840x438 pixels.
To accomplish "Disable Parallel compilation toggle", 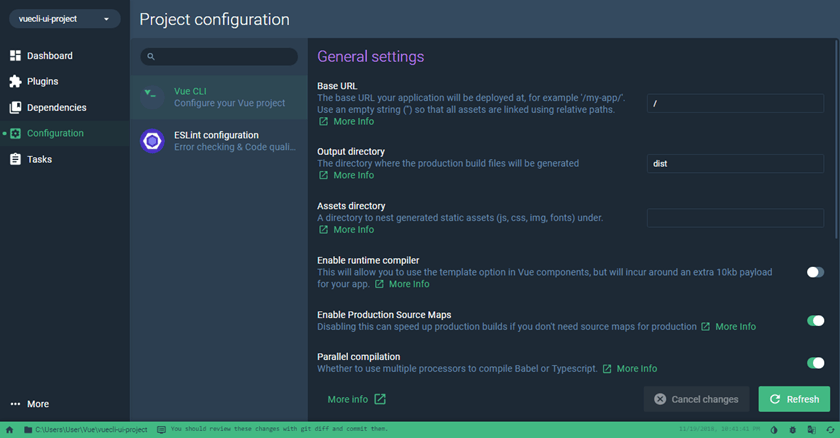I will pyautogui.click(x=815, y=363).
